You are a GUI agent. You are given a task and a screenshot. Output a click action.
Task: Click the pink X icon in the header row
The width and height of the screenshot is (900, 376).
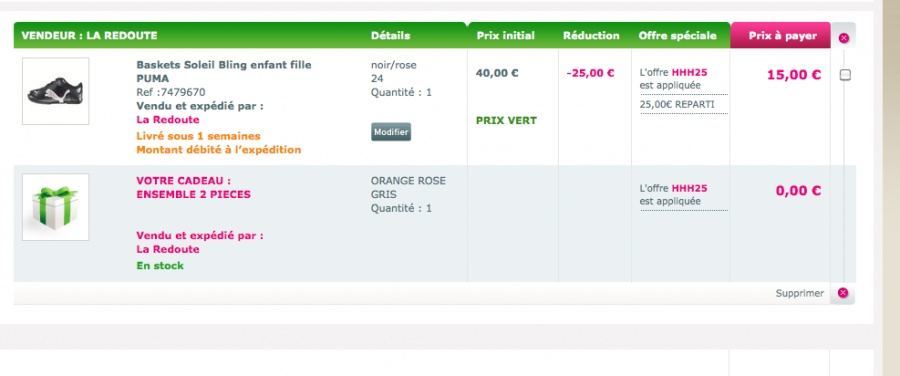(843, 38)
